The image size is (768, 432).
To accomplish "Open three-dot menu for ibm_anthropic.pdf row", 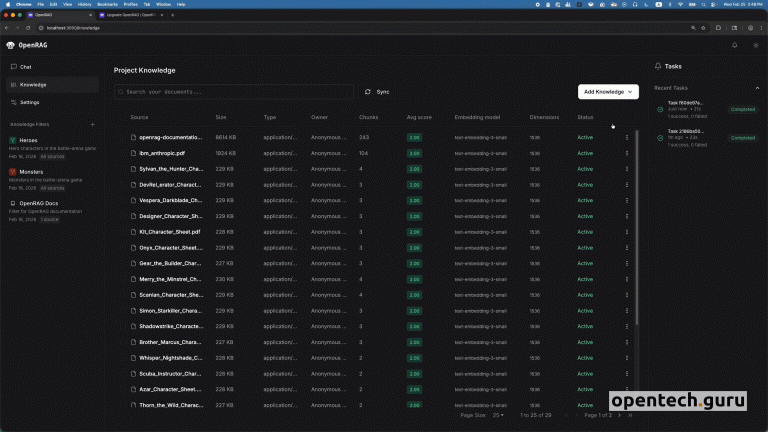I will pyautogui.click(x=627, y=153).
